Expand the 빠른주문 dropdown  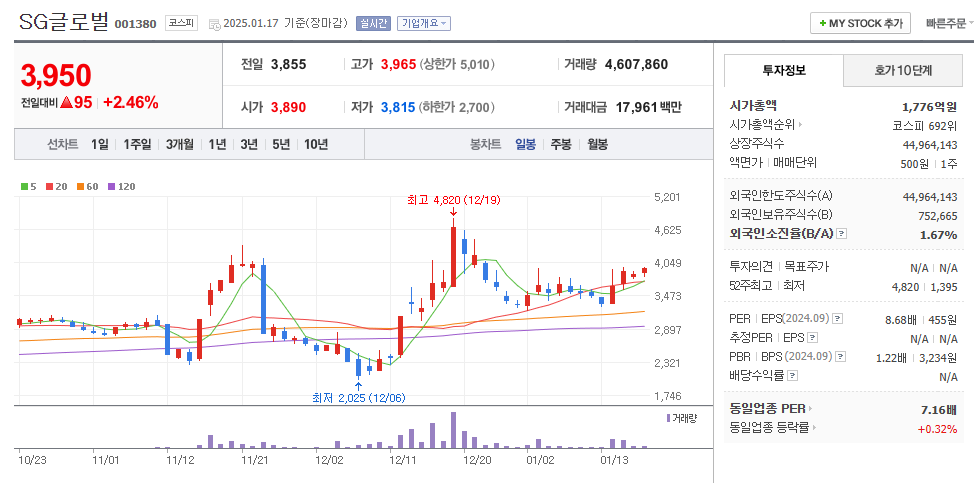tap(949, 24)
